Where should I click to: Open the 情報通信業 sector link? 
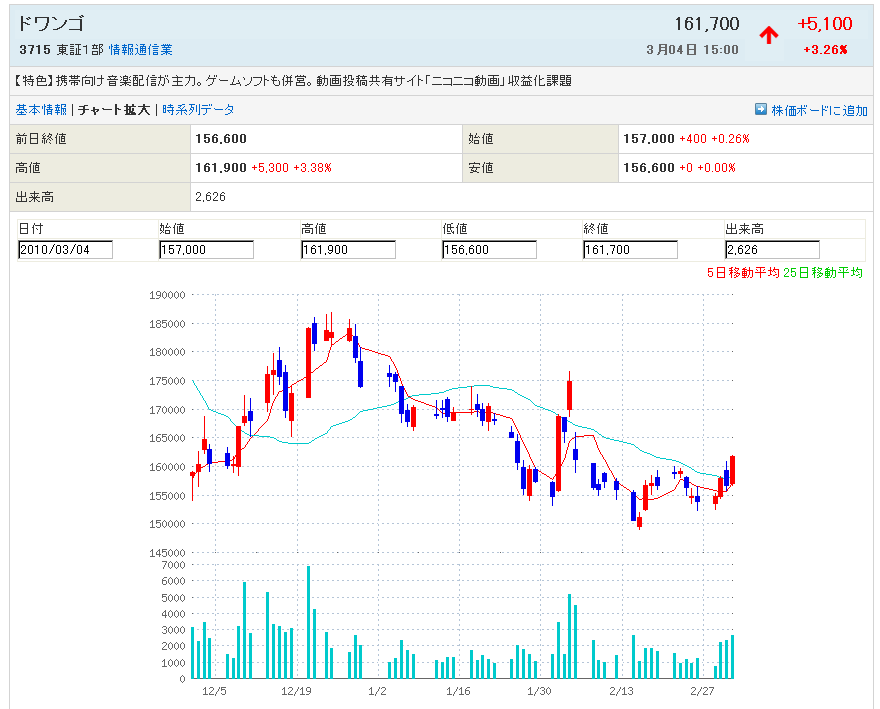click(x=140, y=50)
